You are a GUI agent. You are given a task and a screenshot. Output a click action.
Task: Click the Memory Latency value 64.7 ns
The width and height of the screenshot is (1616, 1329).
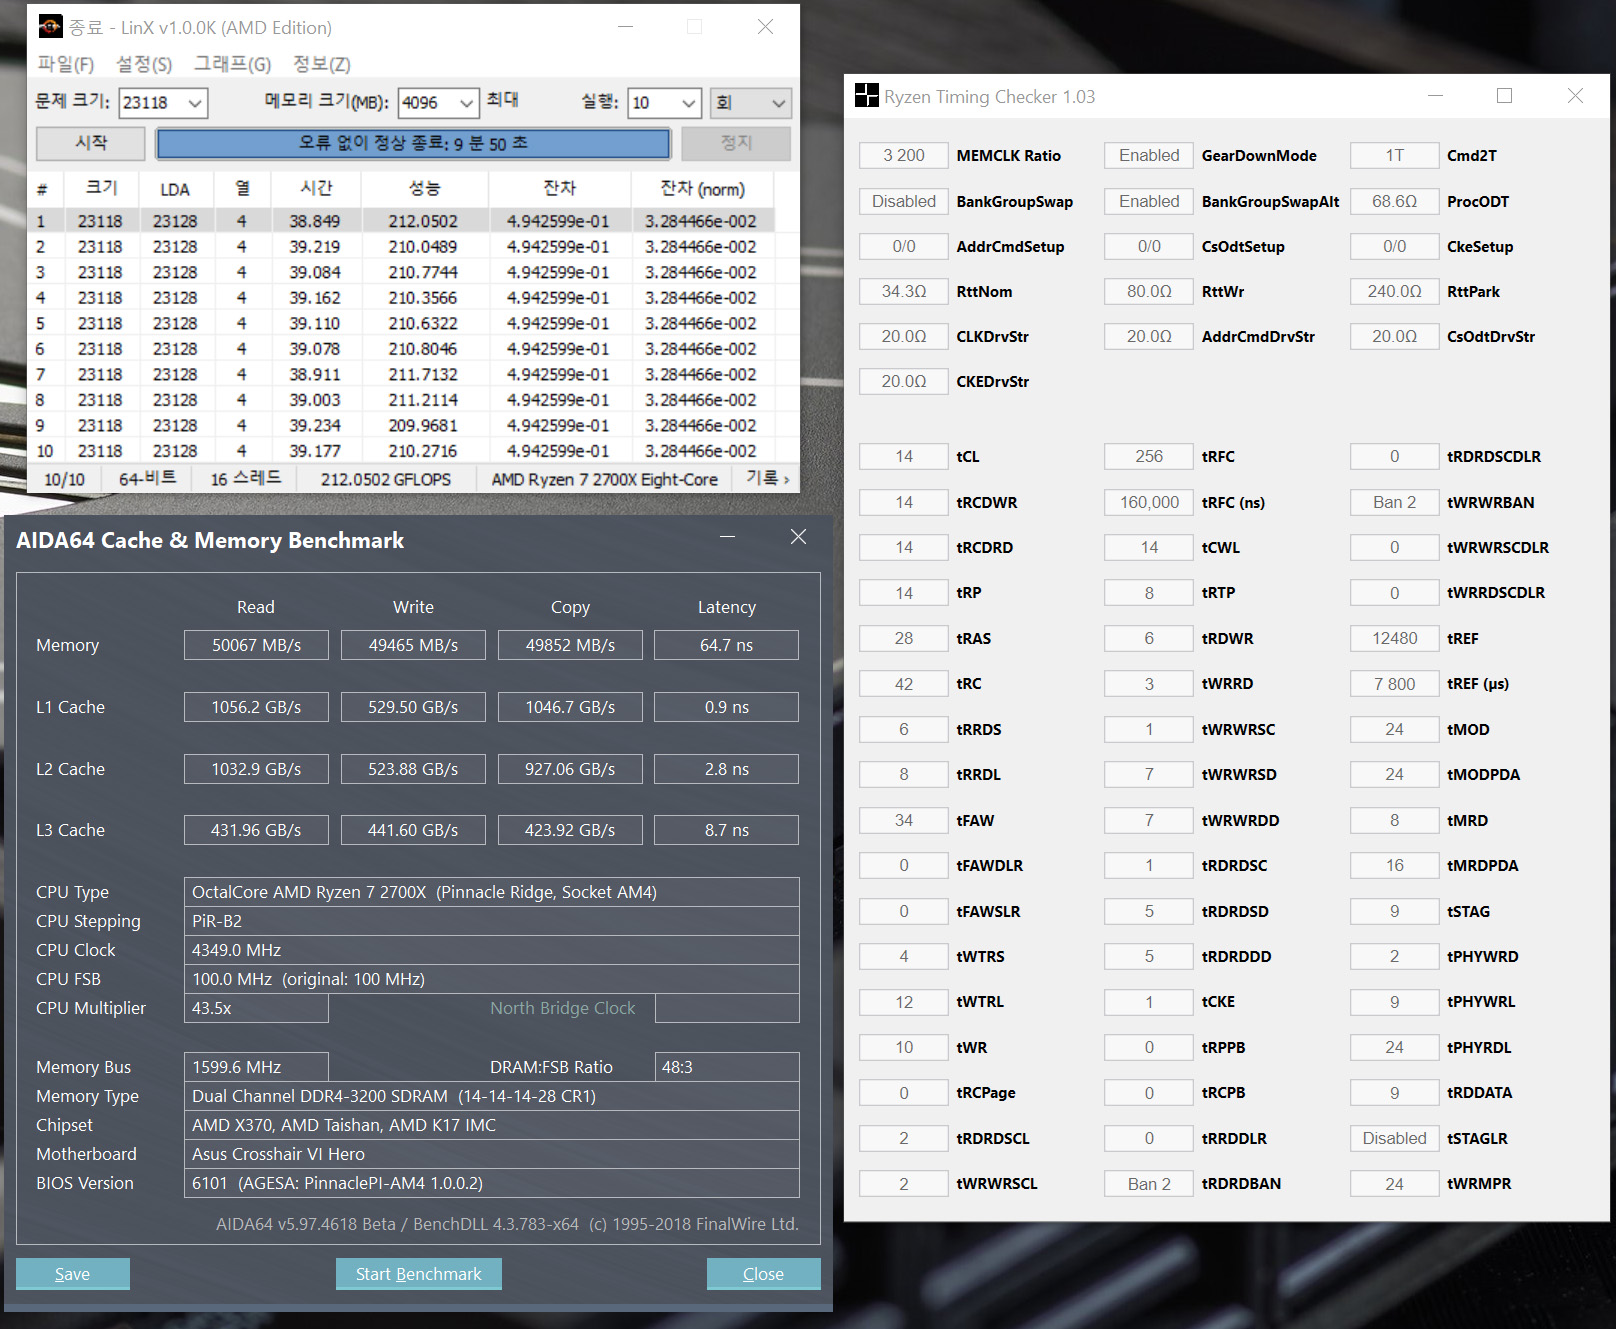click(x=727, y=645)
